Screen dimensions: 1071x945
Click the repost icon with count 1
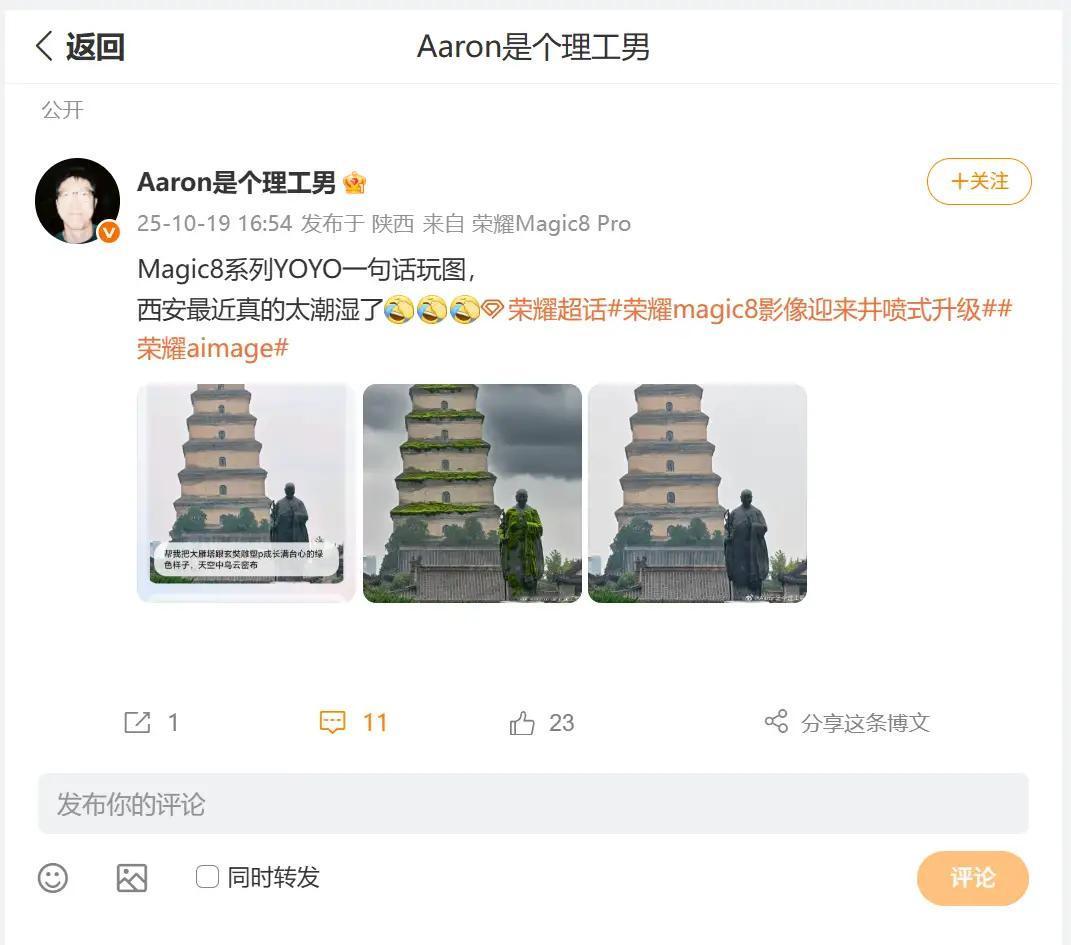coord(137,722)
